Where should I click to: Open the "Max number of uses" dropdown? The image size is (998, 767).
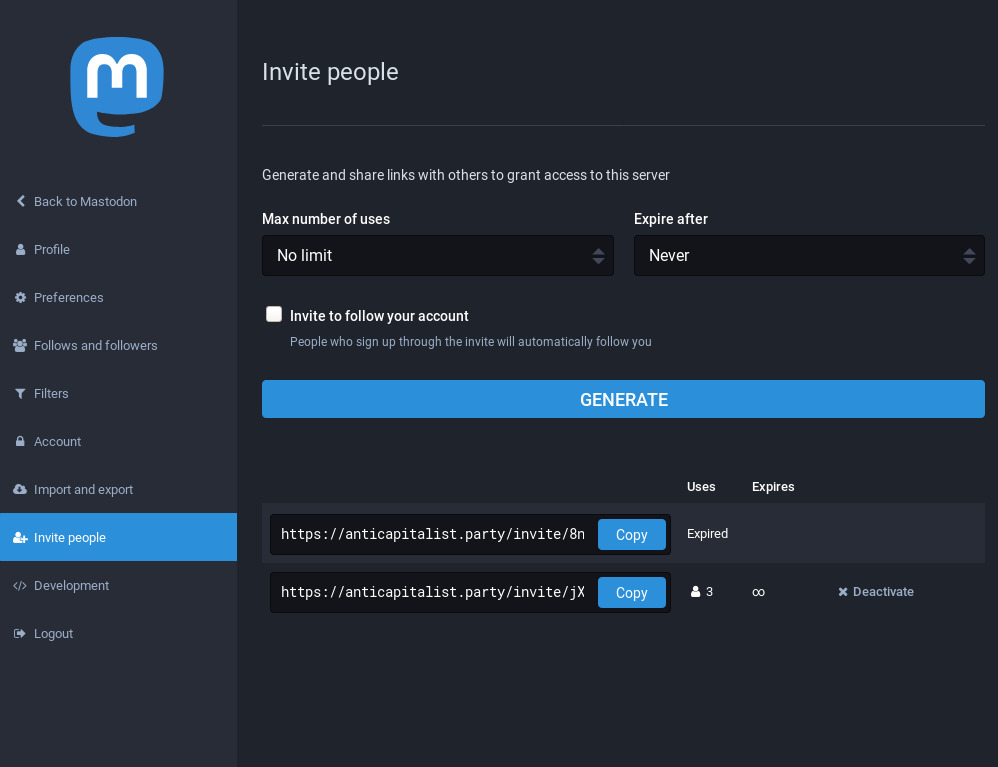438,255
